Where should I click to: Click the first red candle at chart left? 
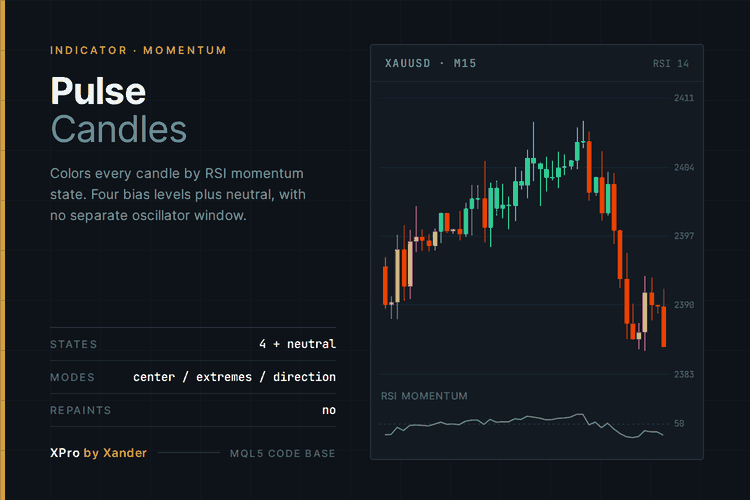[385, 286]
